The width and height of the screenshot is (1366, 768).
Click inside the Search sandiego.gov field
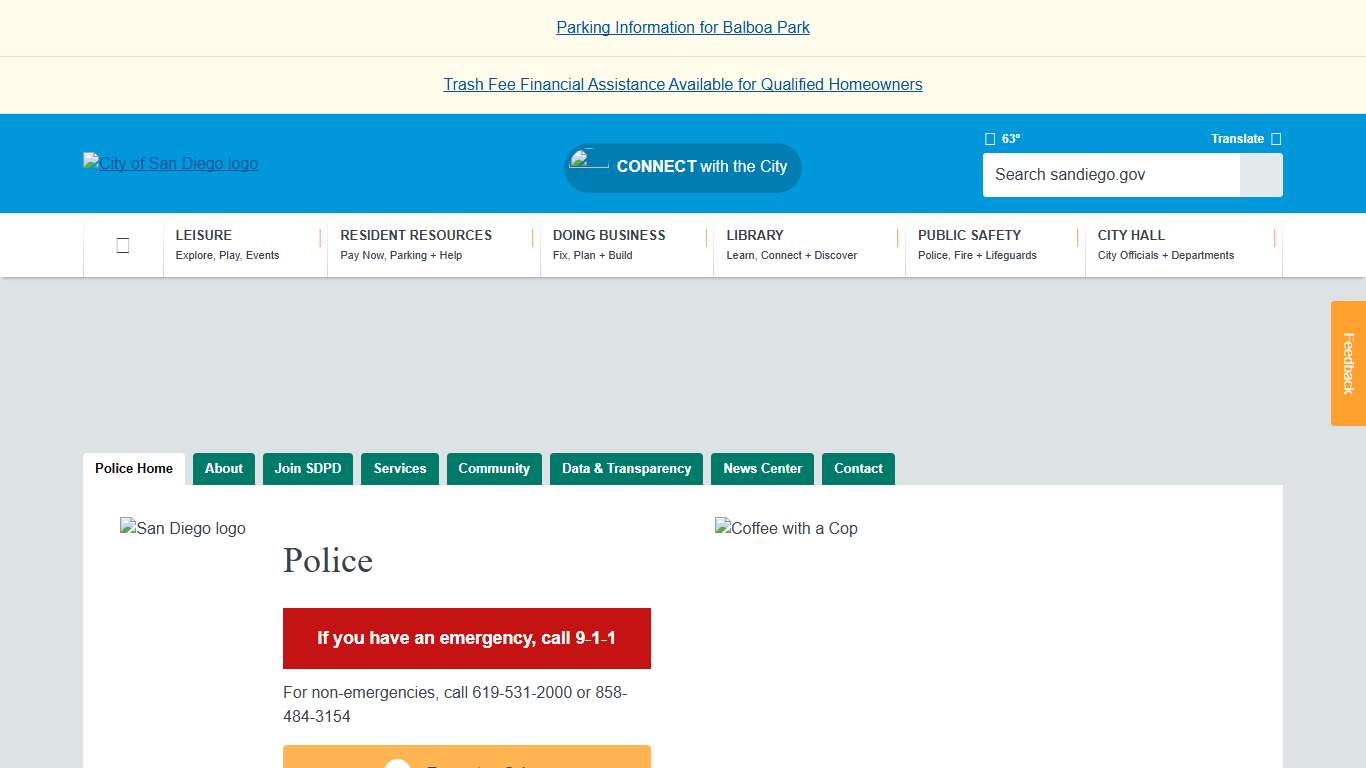tap(1100, 174)
